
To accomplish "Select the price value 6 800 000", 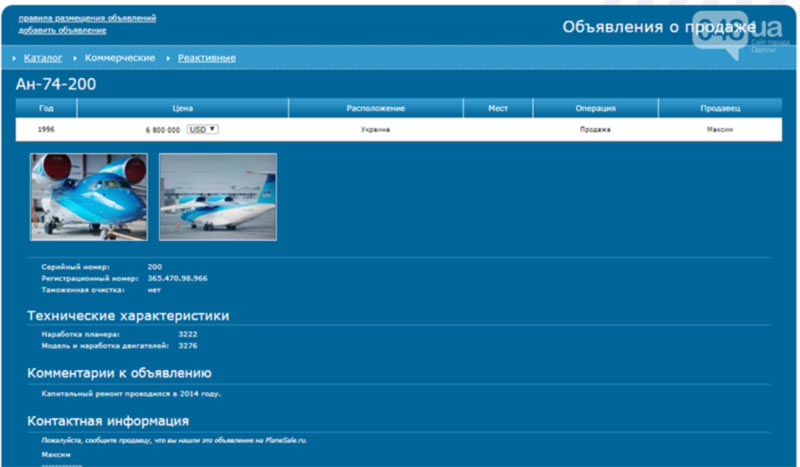I will [x=163, y=130].
